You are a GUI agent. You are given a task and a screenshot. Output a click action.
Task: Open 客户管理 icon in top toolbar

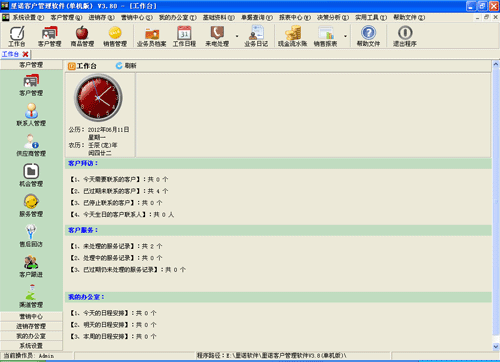(x=49, y=36)
